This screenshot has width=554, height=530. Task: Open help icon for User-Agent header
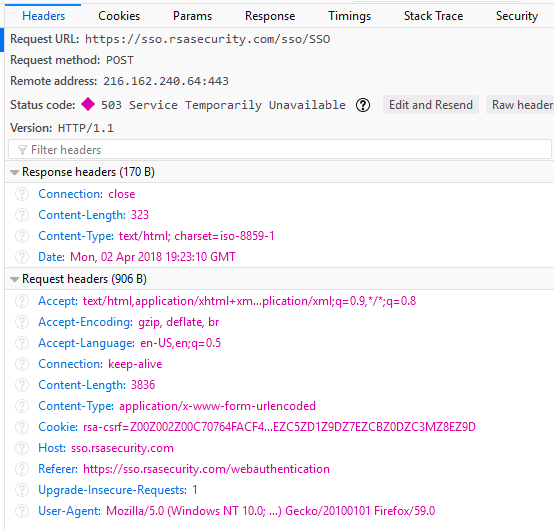coord(22,511)
